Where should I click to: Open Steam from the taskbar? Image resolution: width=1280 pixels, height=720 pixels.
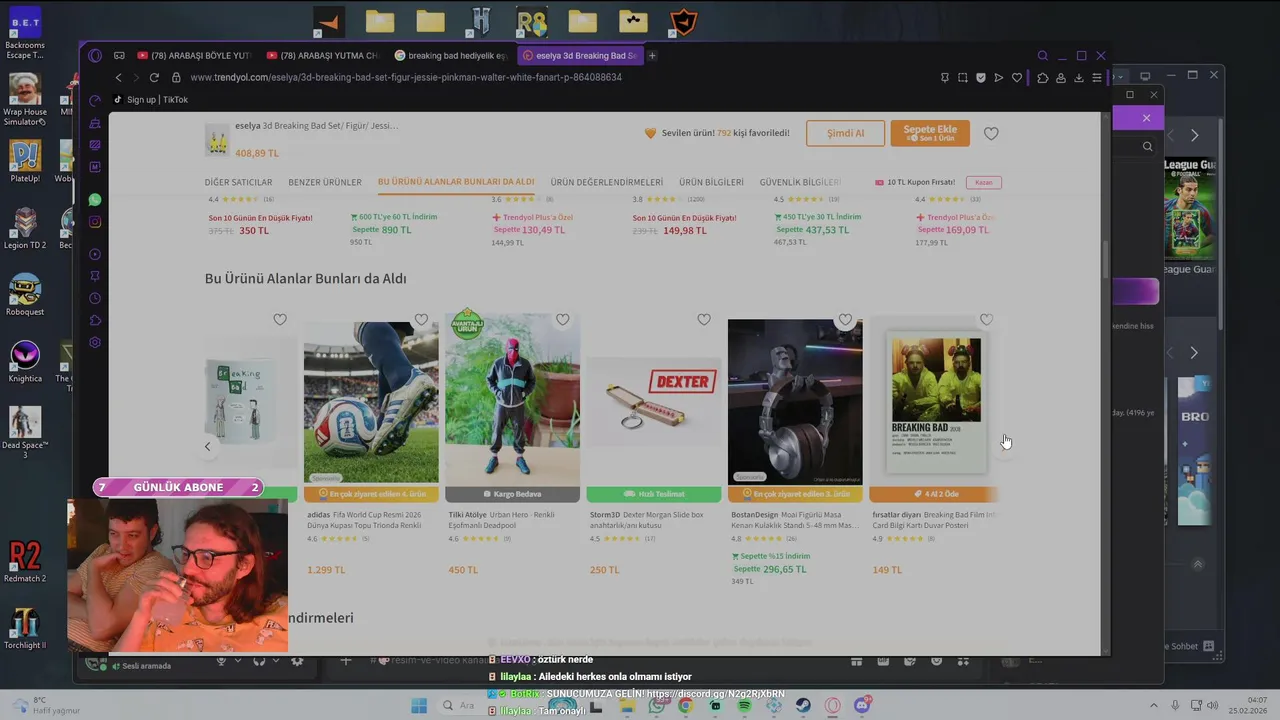tap(803, 705)
